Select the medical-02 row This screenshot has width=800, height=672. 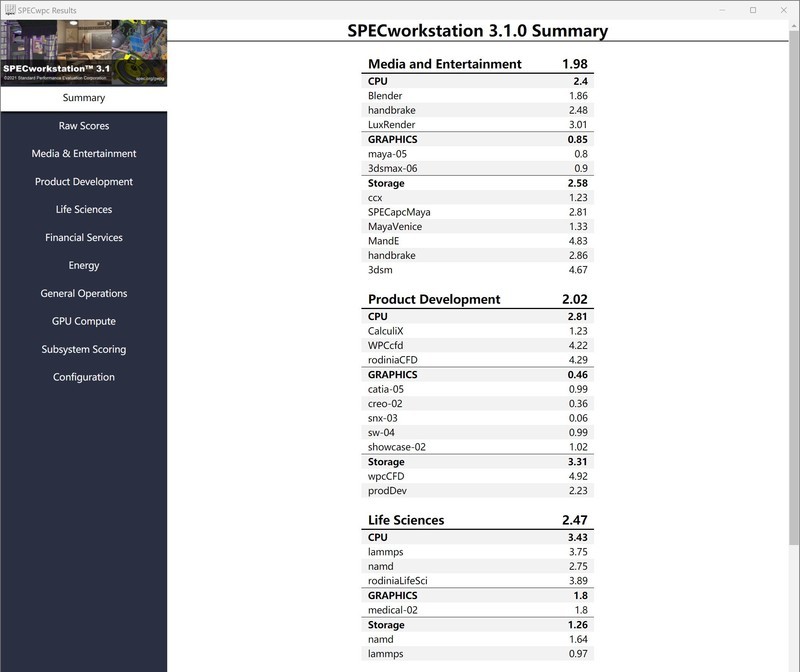click(478, 610)
